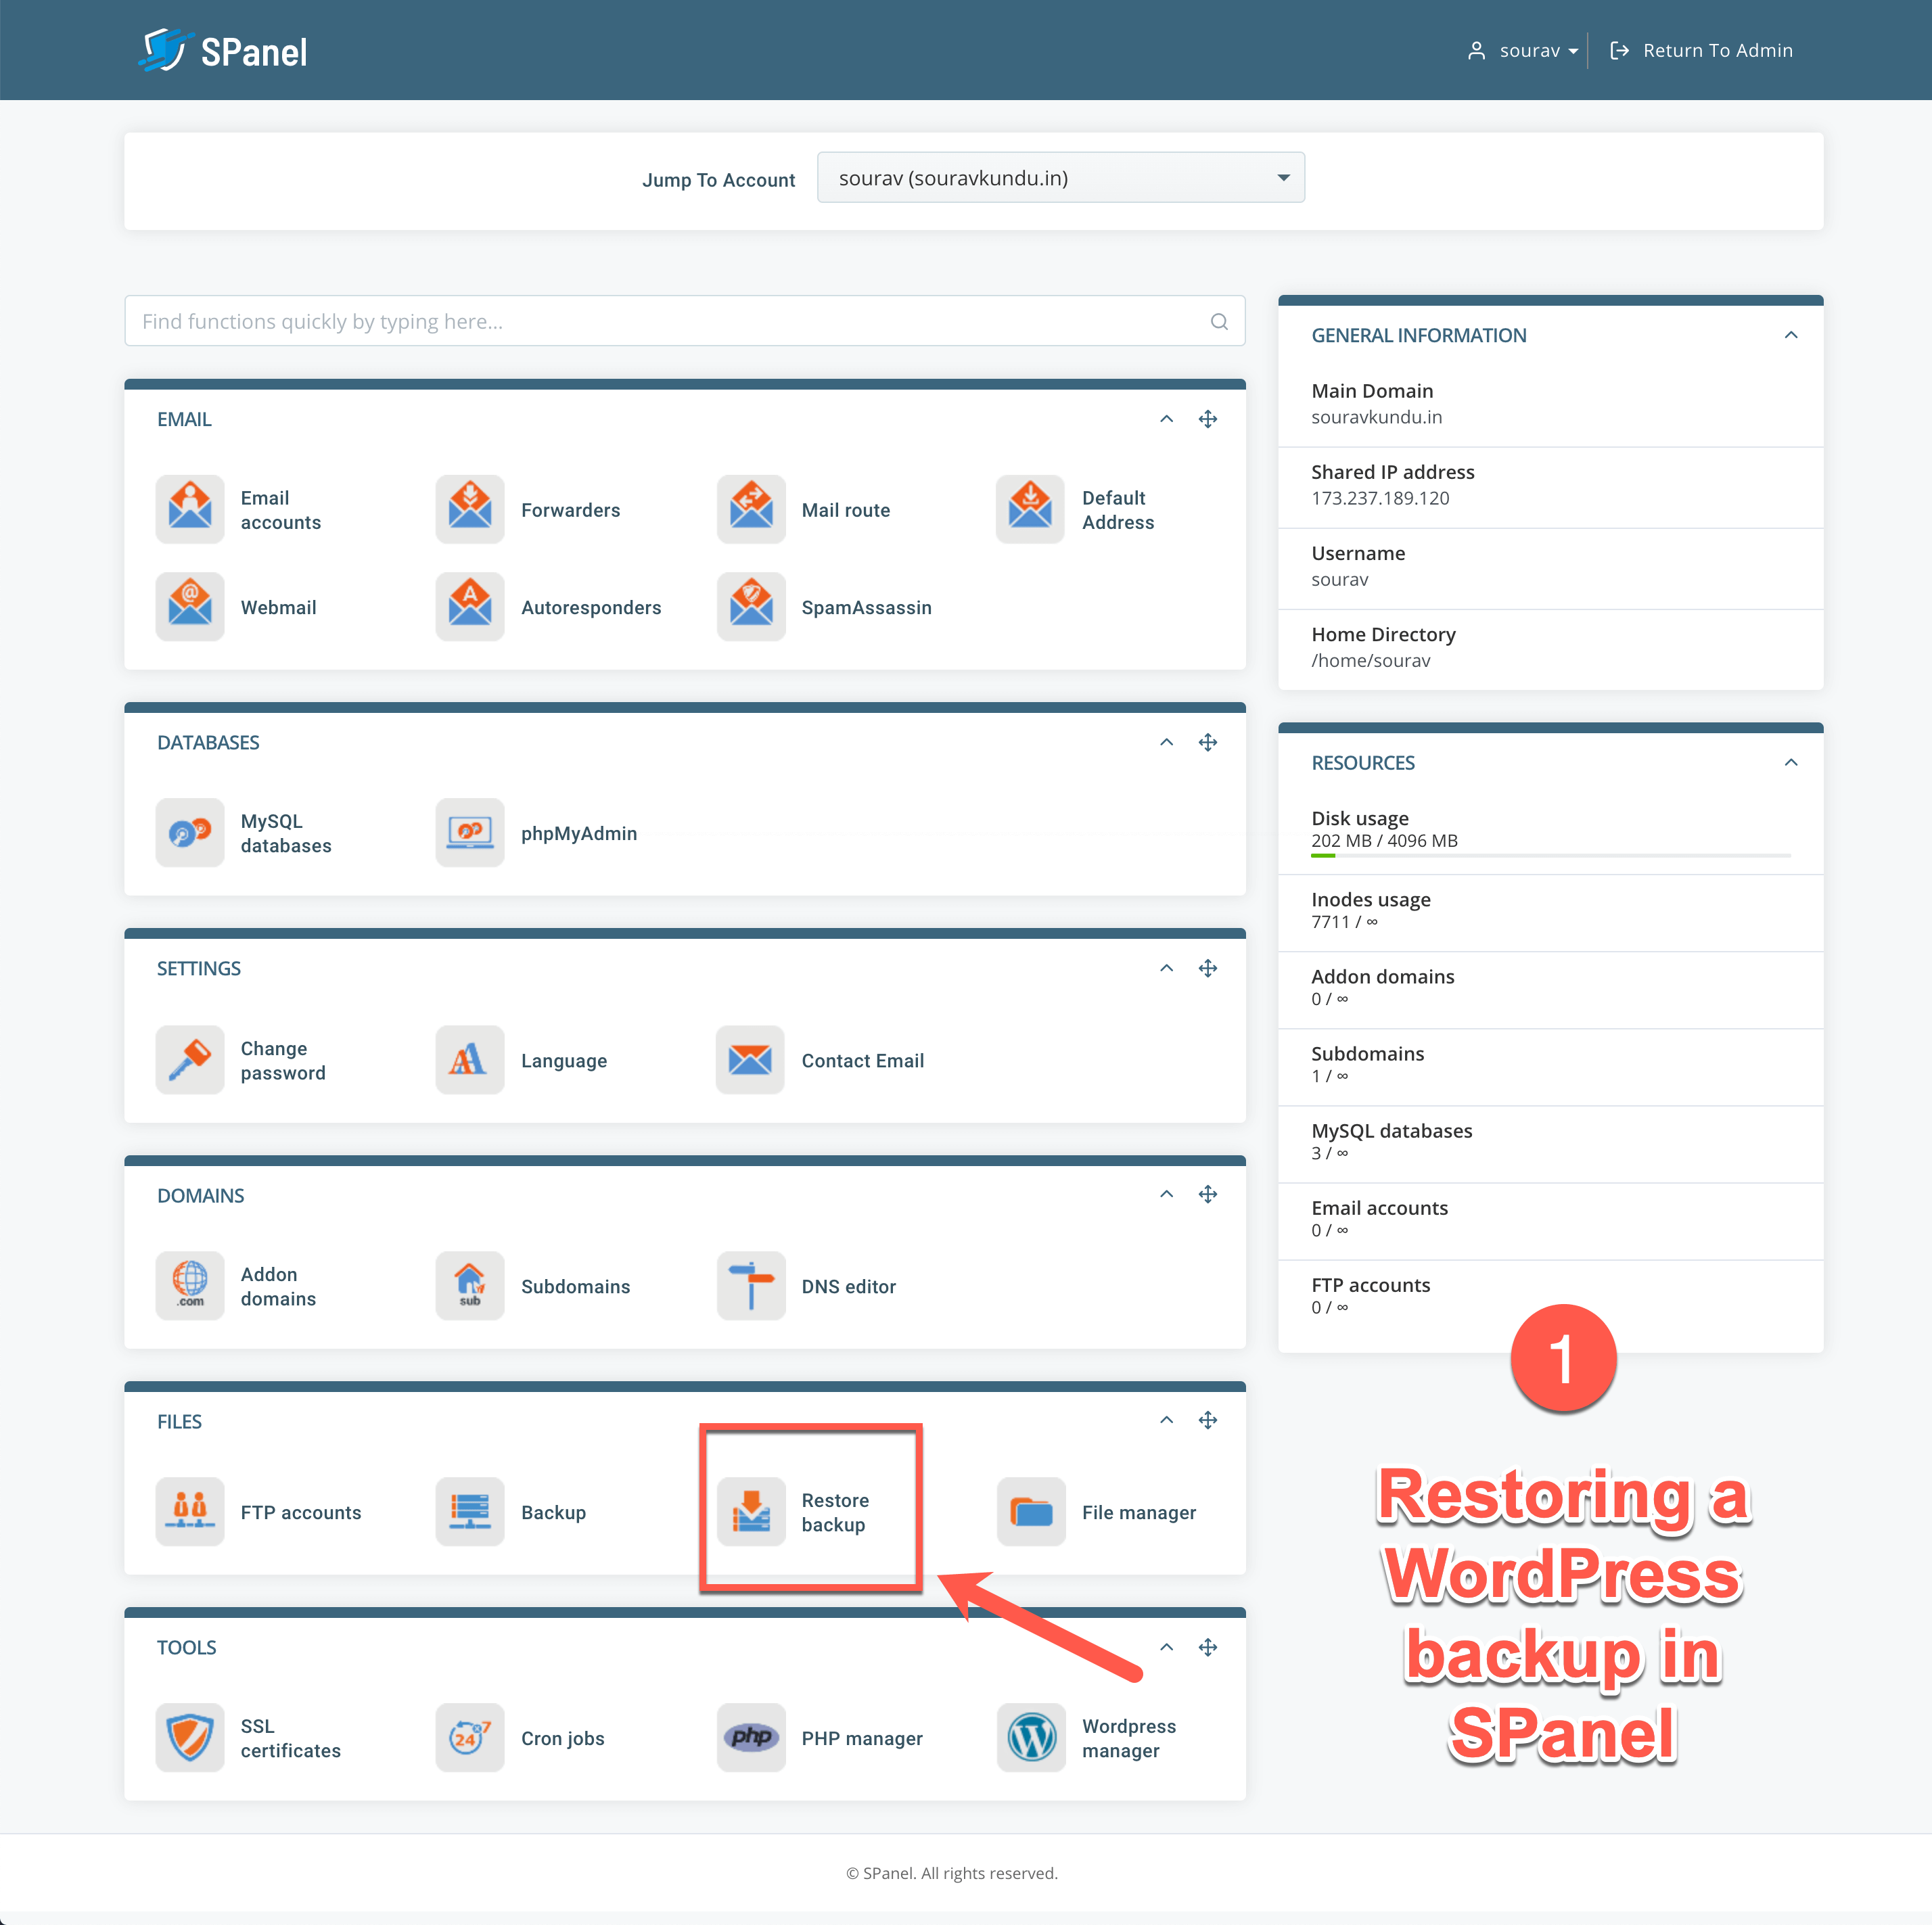
Task: Click the Email accounts label
Action: [x=281, y=510]
